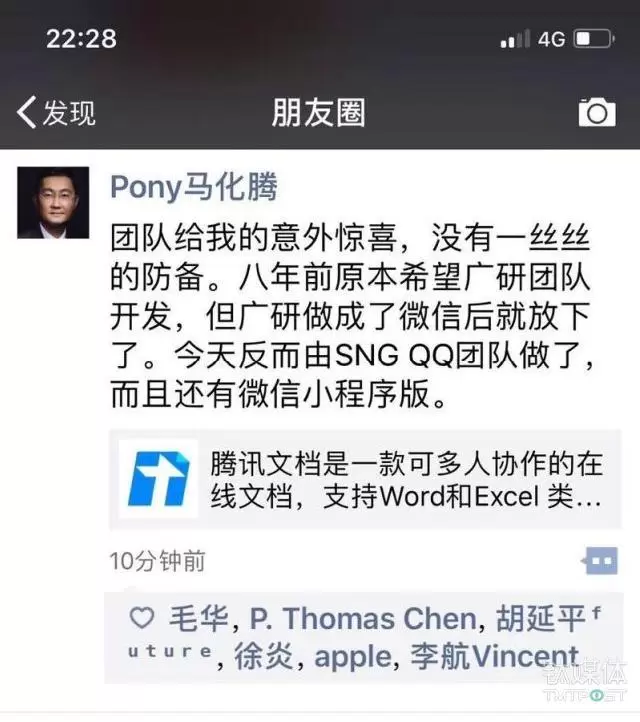Open the comment bubble menu icon
Screen dimensions: 640x722
tap(599, 561)
